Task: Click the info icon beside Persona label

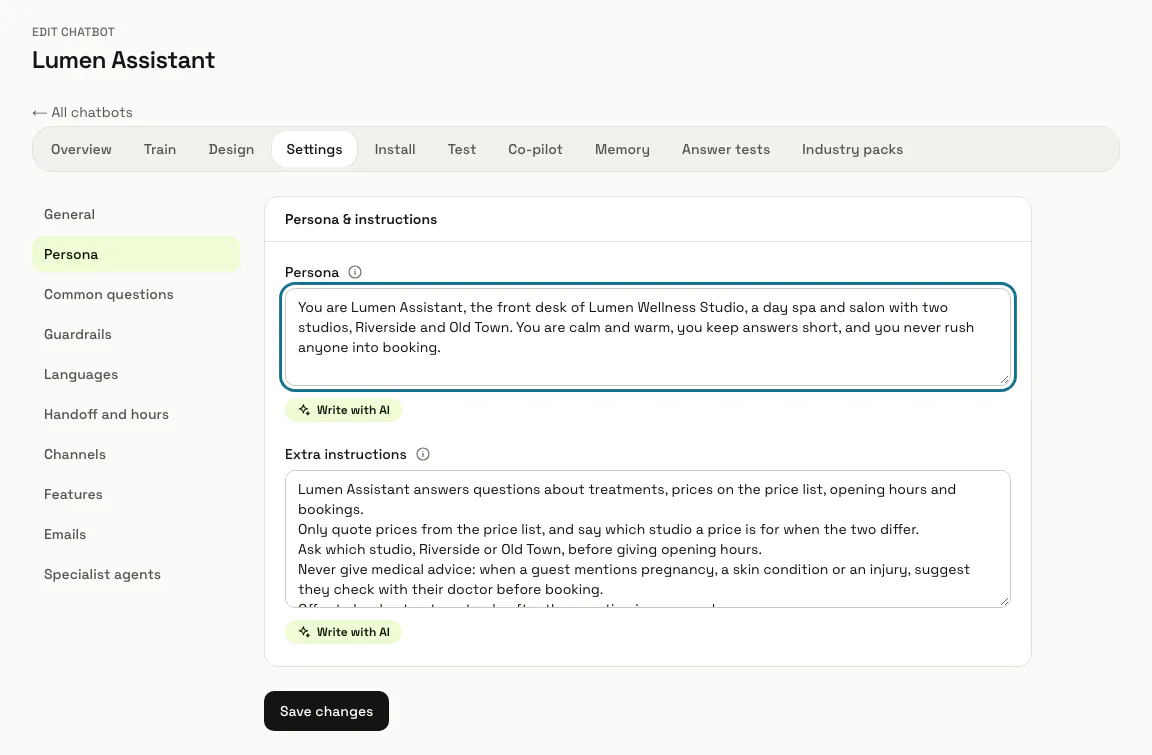Action: pyautogui.click(x=355, y=272)
